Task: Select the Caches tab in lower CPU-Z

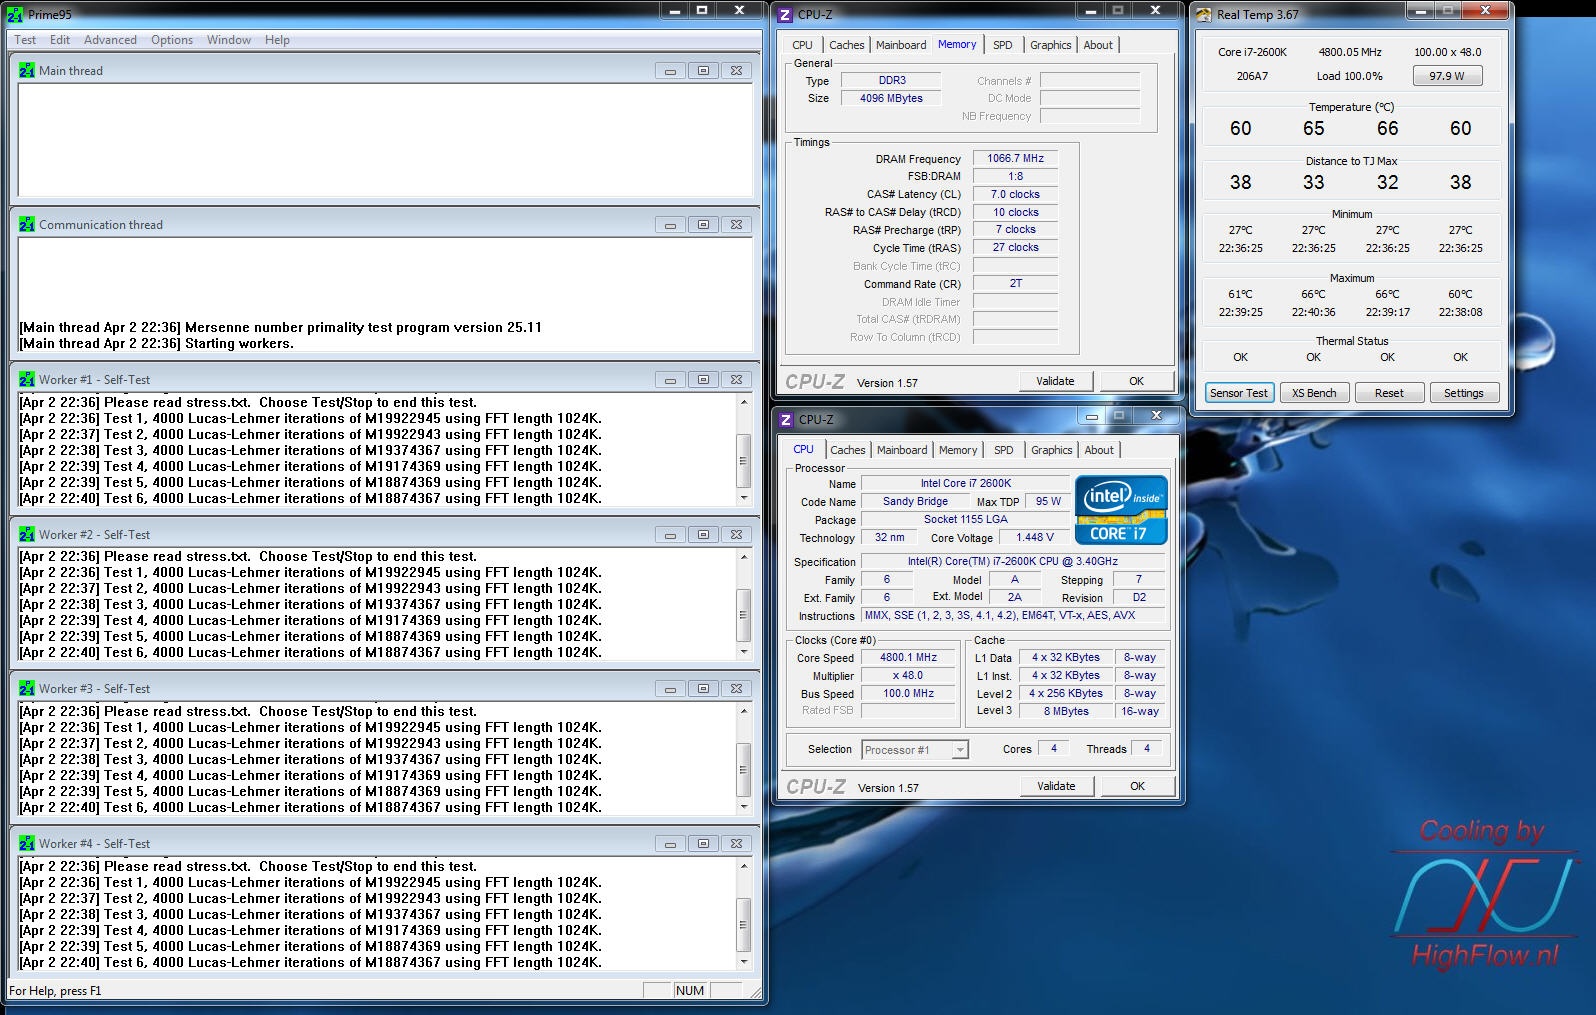Action: (848, 450)
